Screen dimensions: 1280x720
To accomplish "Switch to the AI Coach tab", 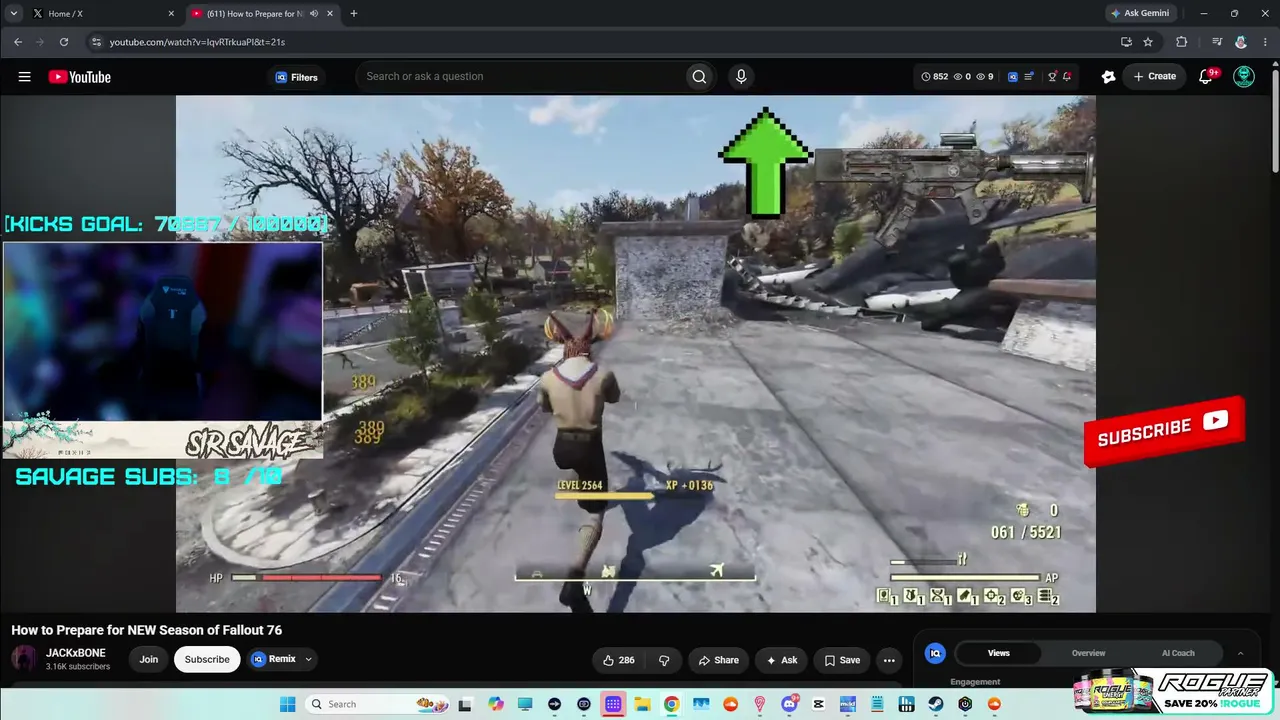I will [1178, 653].
